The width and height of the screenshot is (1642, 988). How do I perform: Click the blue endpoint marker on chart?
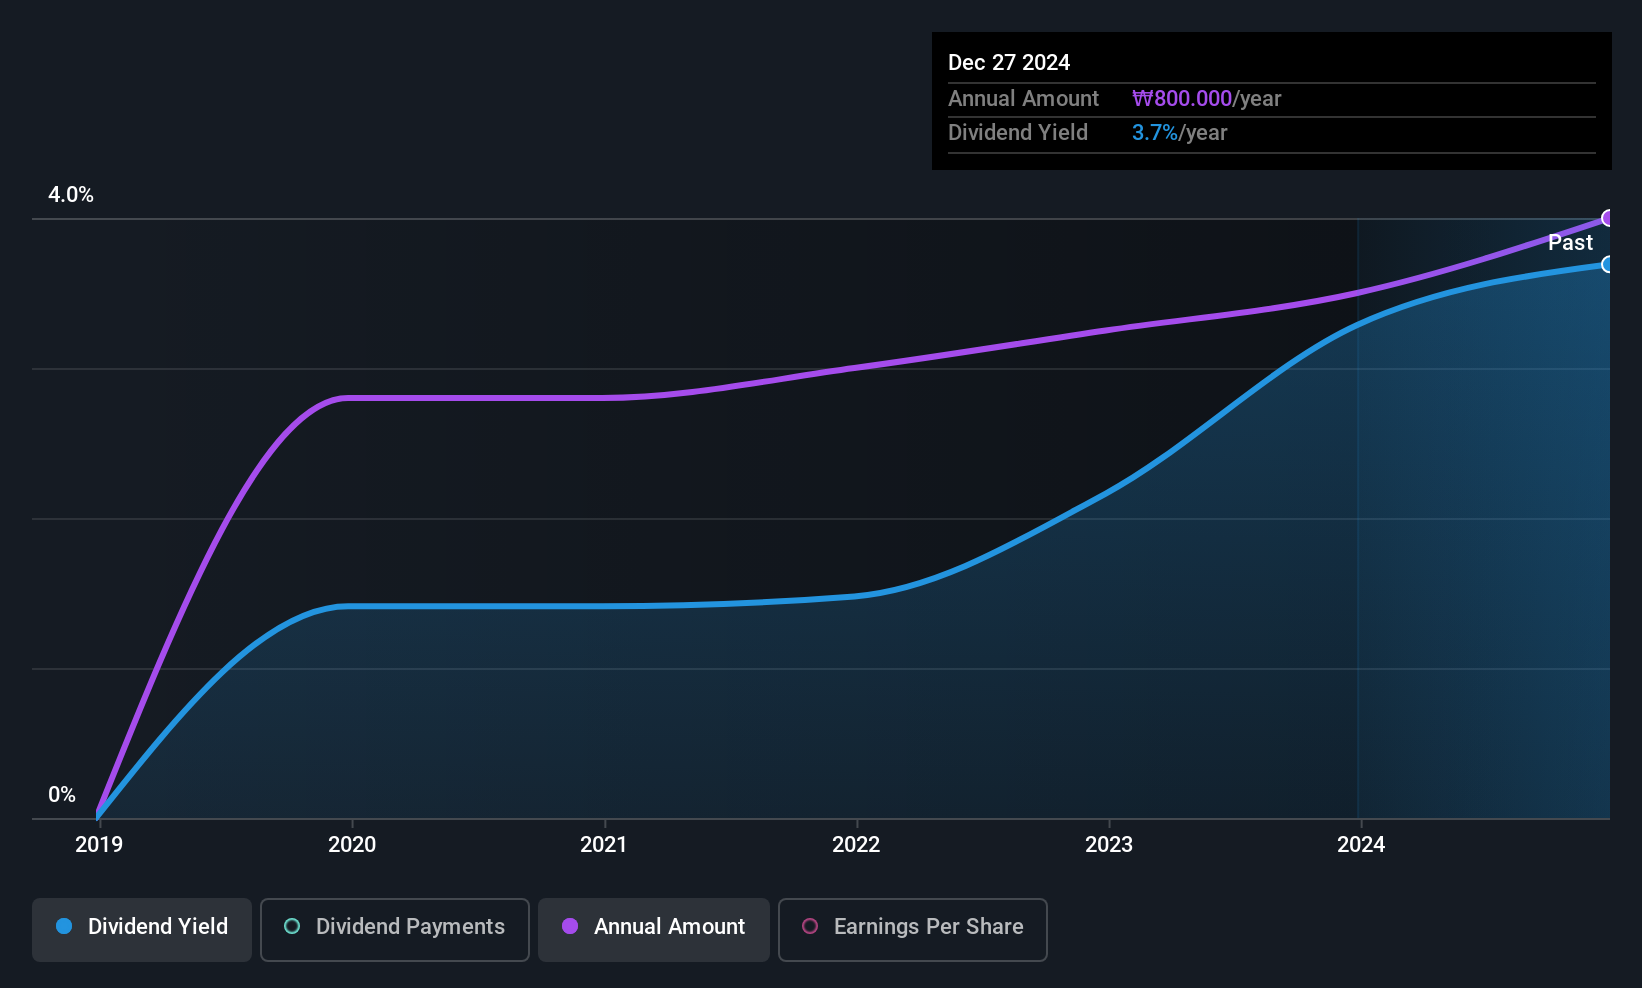[1607, 265]
